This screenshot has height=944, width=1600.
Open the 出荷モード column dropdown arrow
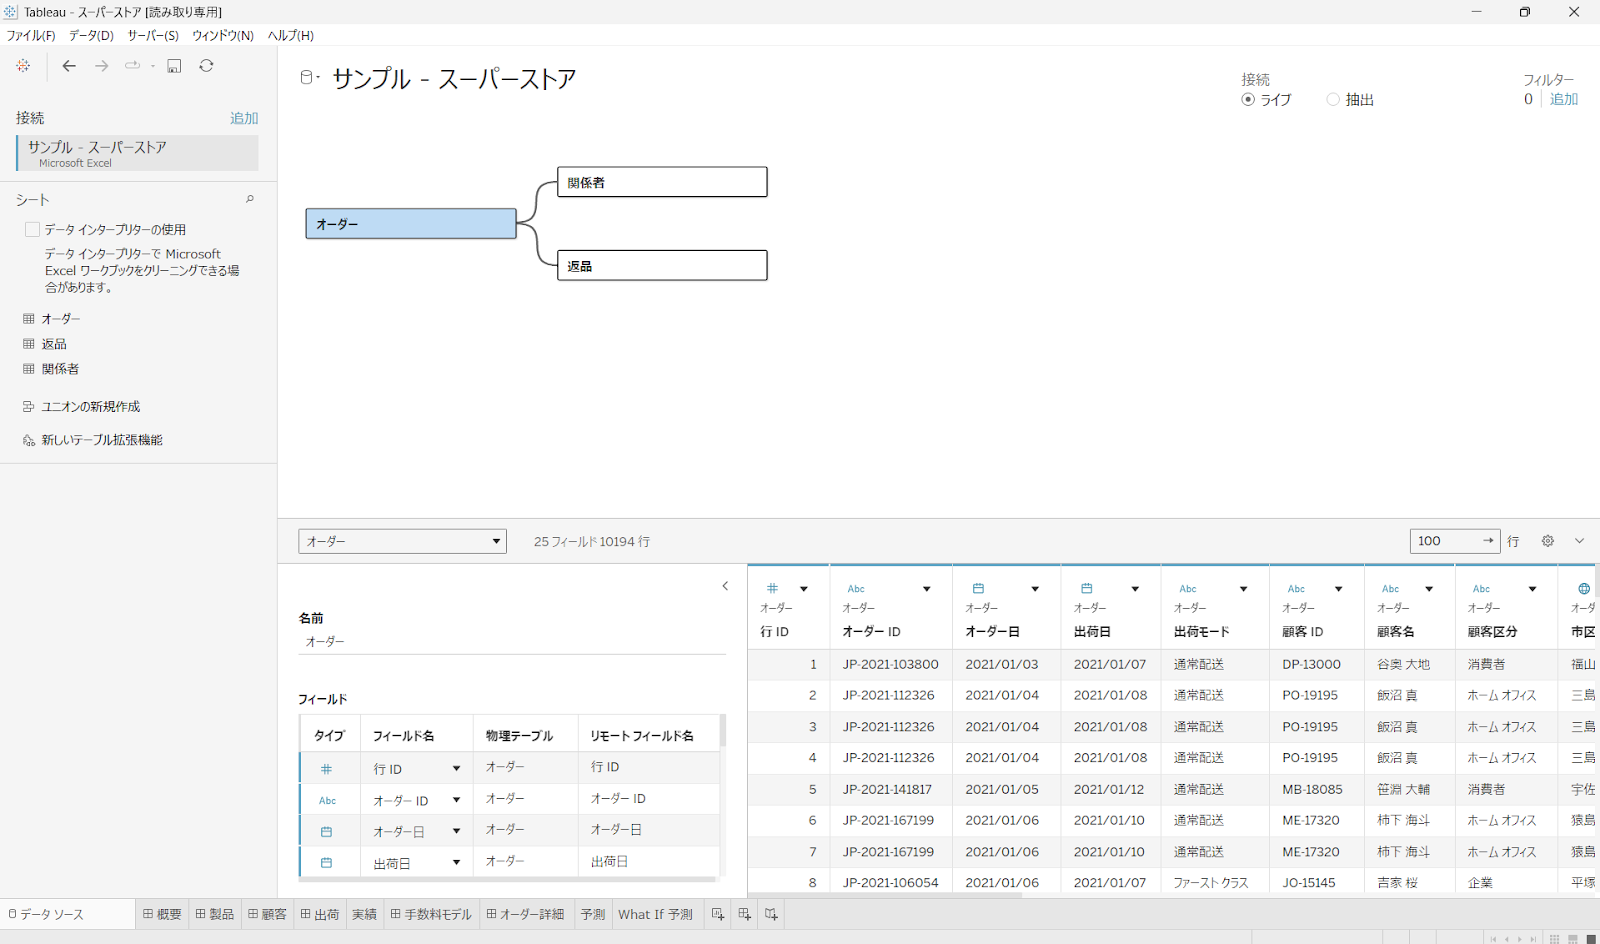point(1244,589)
